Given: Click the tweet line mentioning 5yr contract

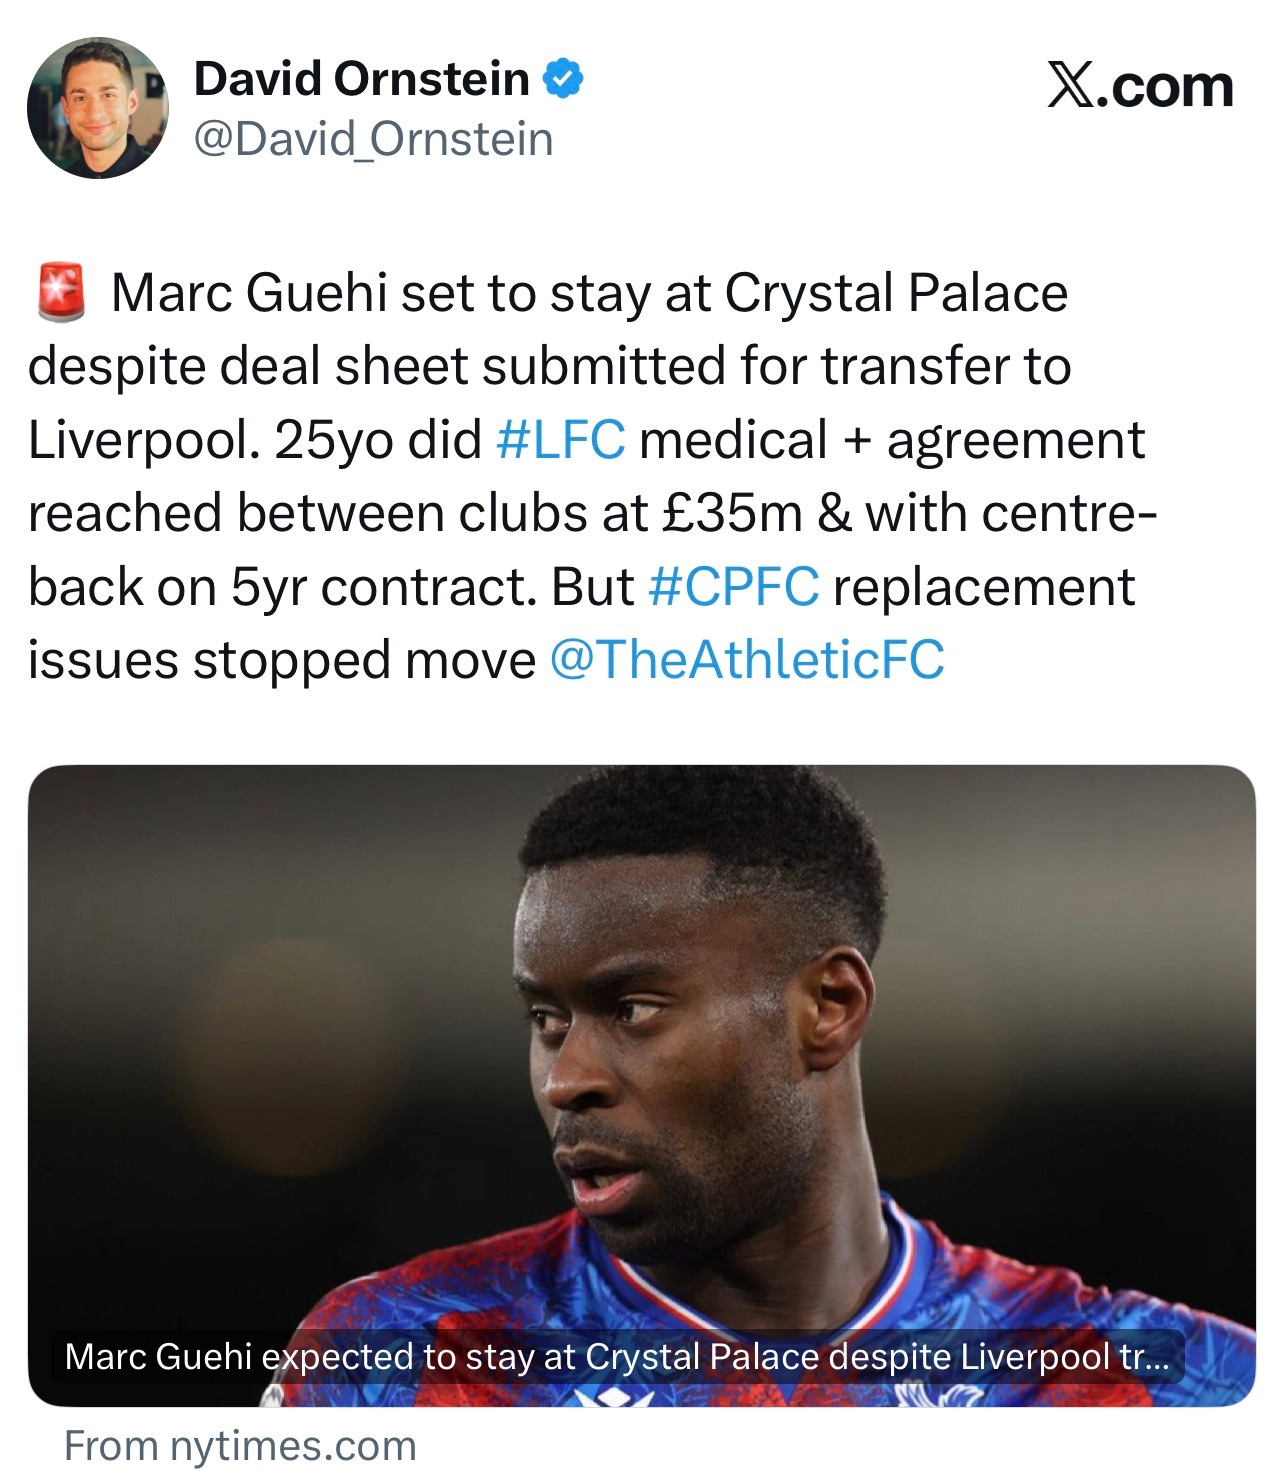Looking at the screenshot, I should point(582,587).
